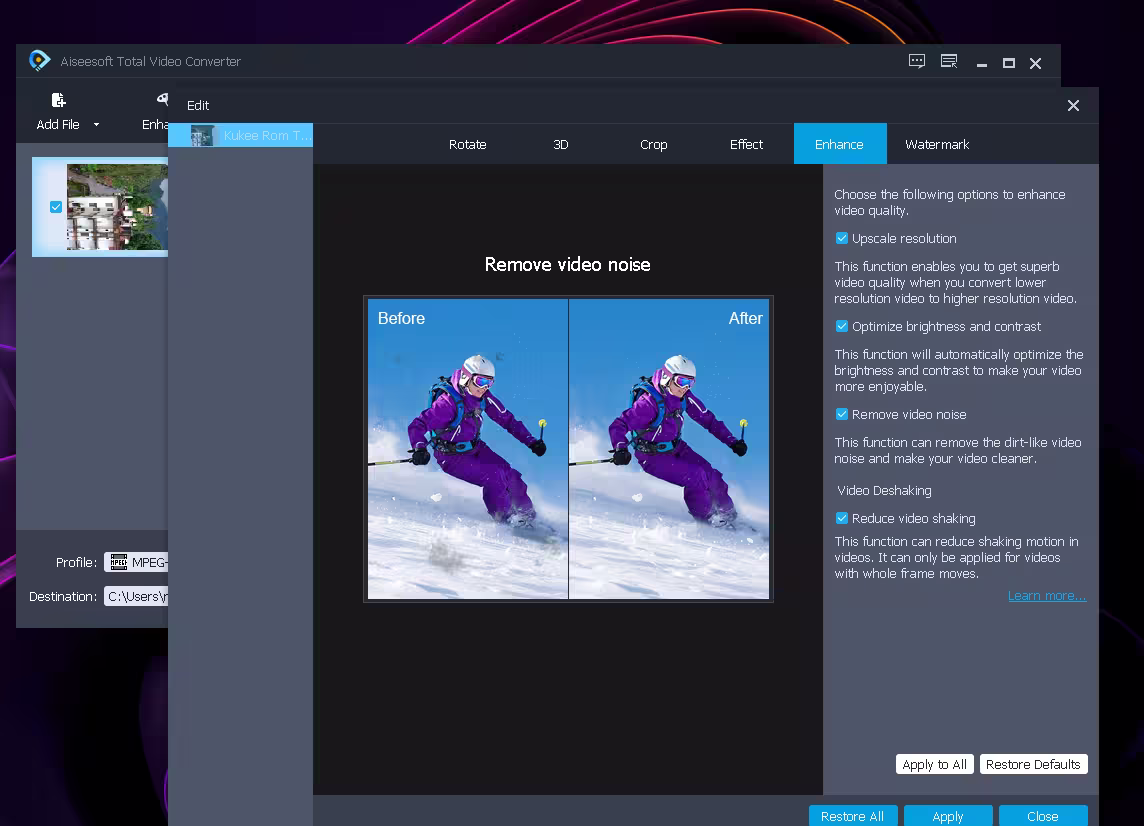Screen dimensions: 1144x826
Task: Select the building video thumbnail in main window
Action: tap(117, 207)
